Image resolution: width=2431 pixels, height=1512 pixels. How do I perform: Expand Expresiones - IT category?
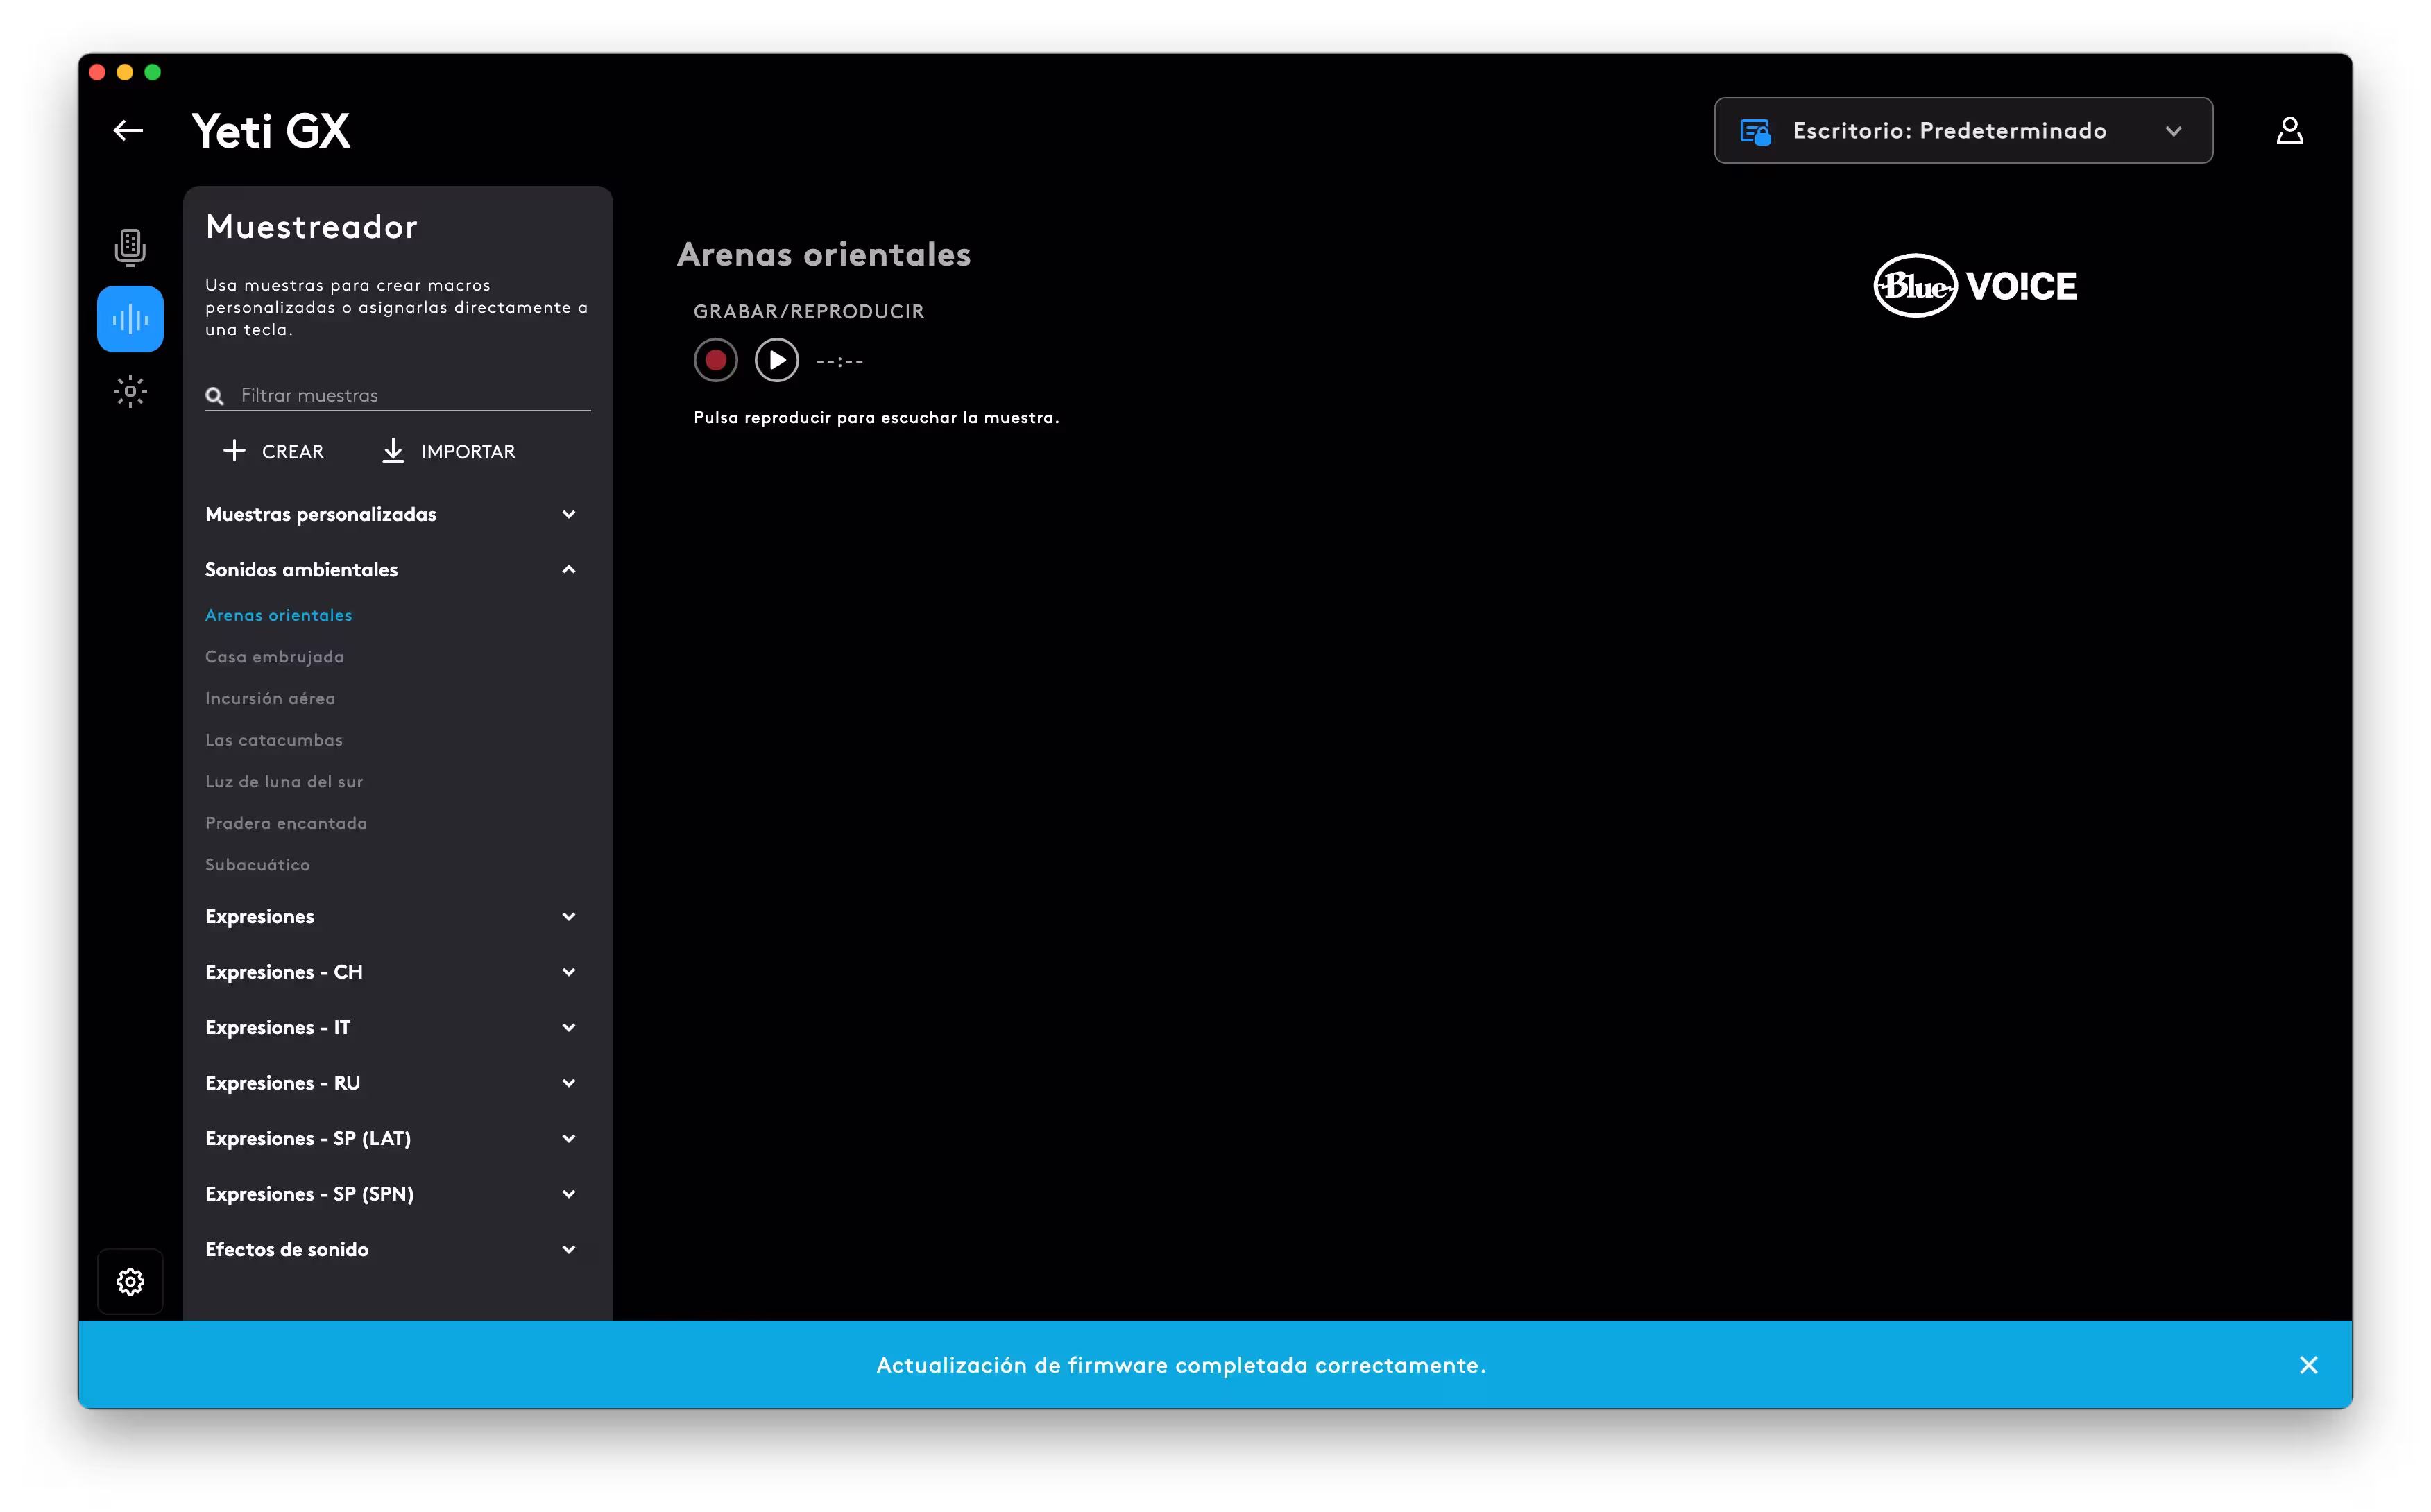[392, 1027]
